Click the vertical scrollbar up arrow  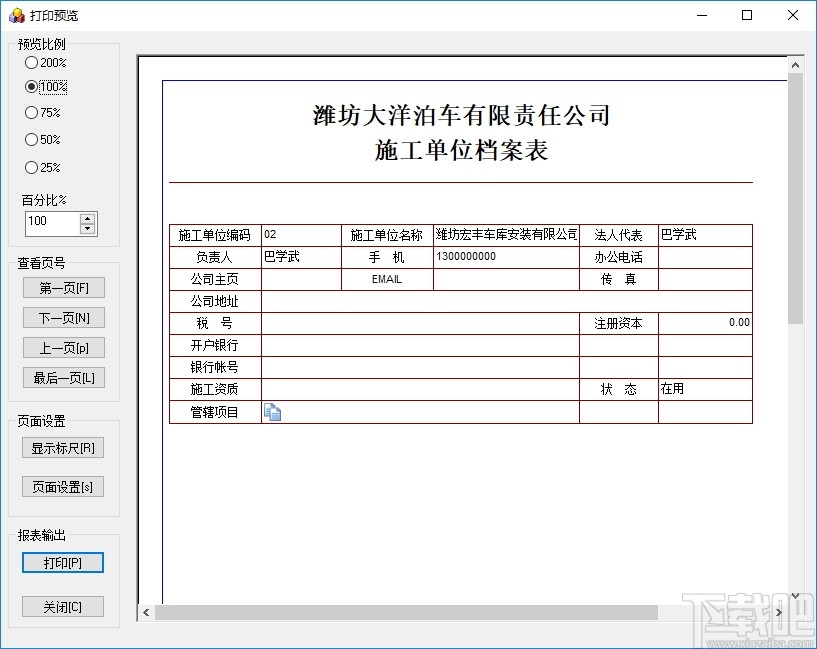(796, 63)
